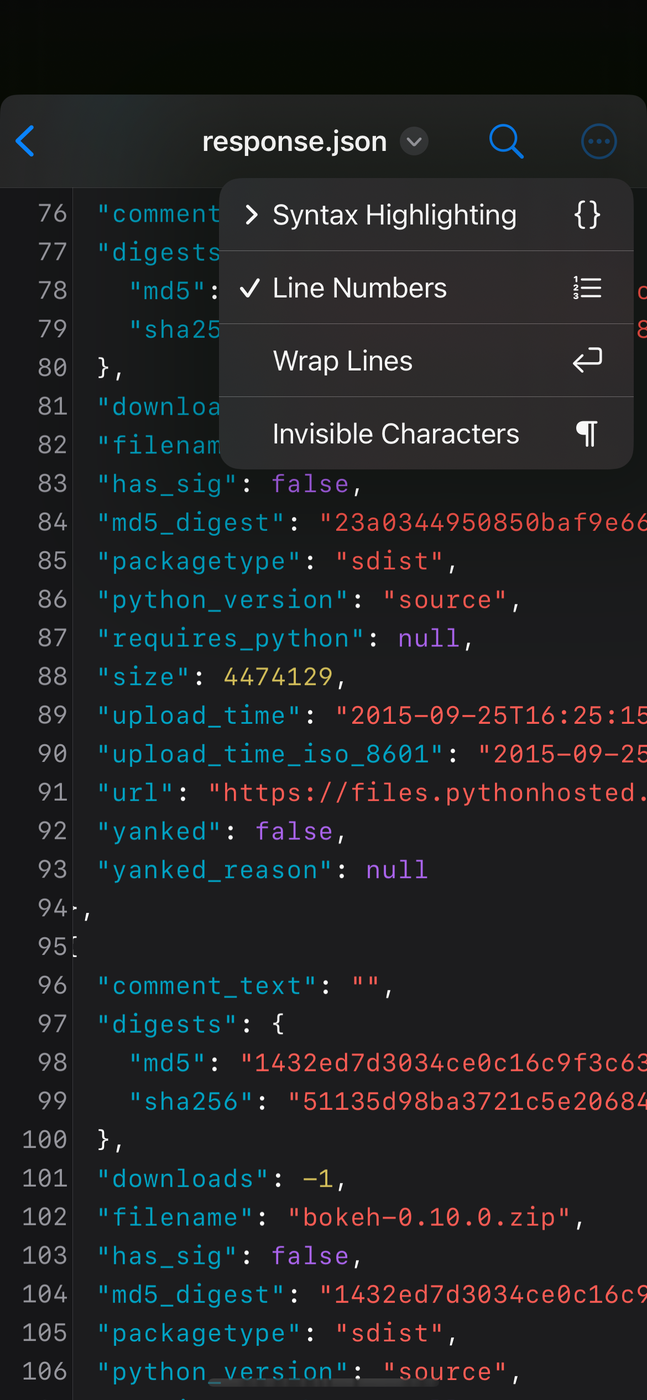The image size is (647, 1400).
Task: Open the response.json title dropdown chevron
Action: coord(414,142)
